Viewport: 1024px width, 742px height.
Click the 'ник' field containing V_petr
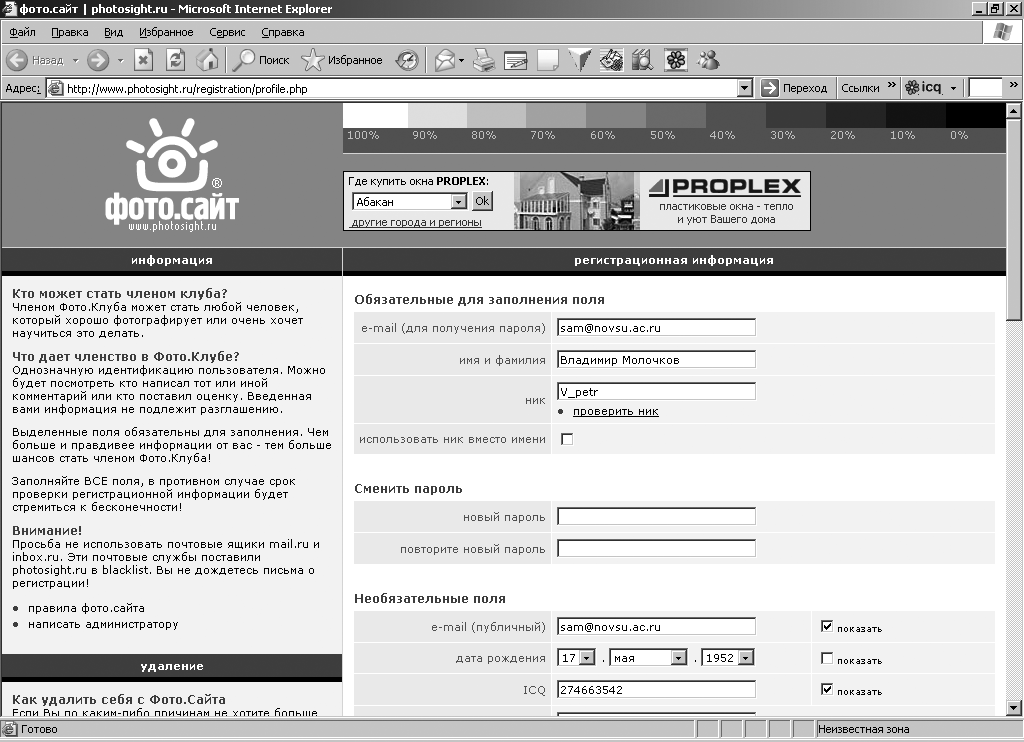[656, 391]
